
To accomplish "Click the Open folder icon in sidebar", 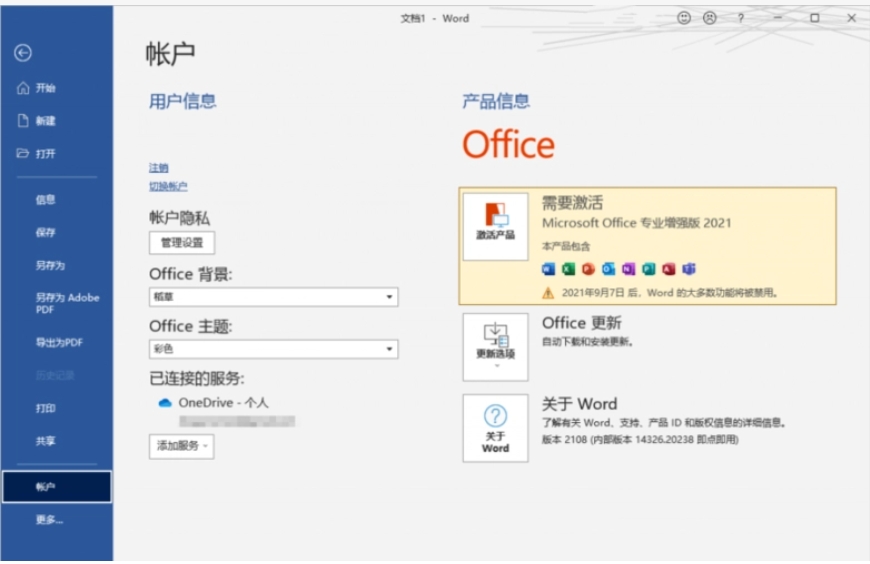I will click(x=23, y=153).
